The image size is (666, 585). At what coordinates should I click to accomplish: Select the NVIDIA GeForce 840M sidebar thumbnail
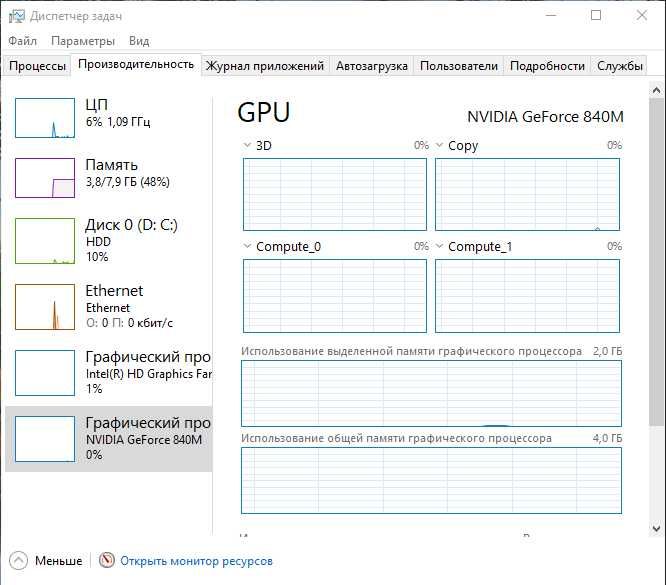pyautogui.click(x=45, y=439)
